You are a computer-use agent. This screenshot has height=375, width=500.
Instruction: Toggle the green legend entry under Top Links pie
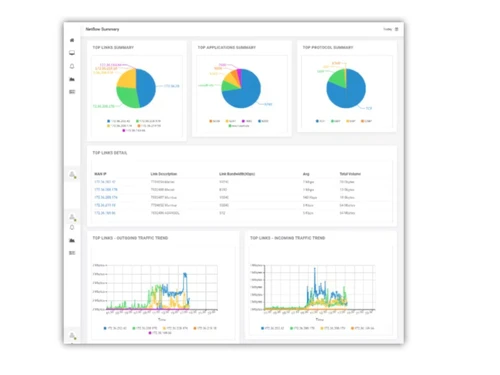click(148, 121)
